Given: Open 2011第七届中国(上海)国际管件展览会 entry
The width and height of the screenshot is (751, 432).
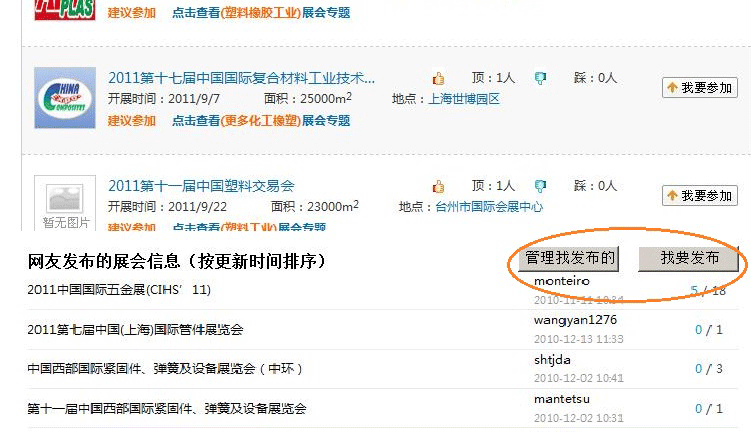Looking at the screenshot, I should pyautogui.click(x=135, y=330).
